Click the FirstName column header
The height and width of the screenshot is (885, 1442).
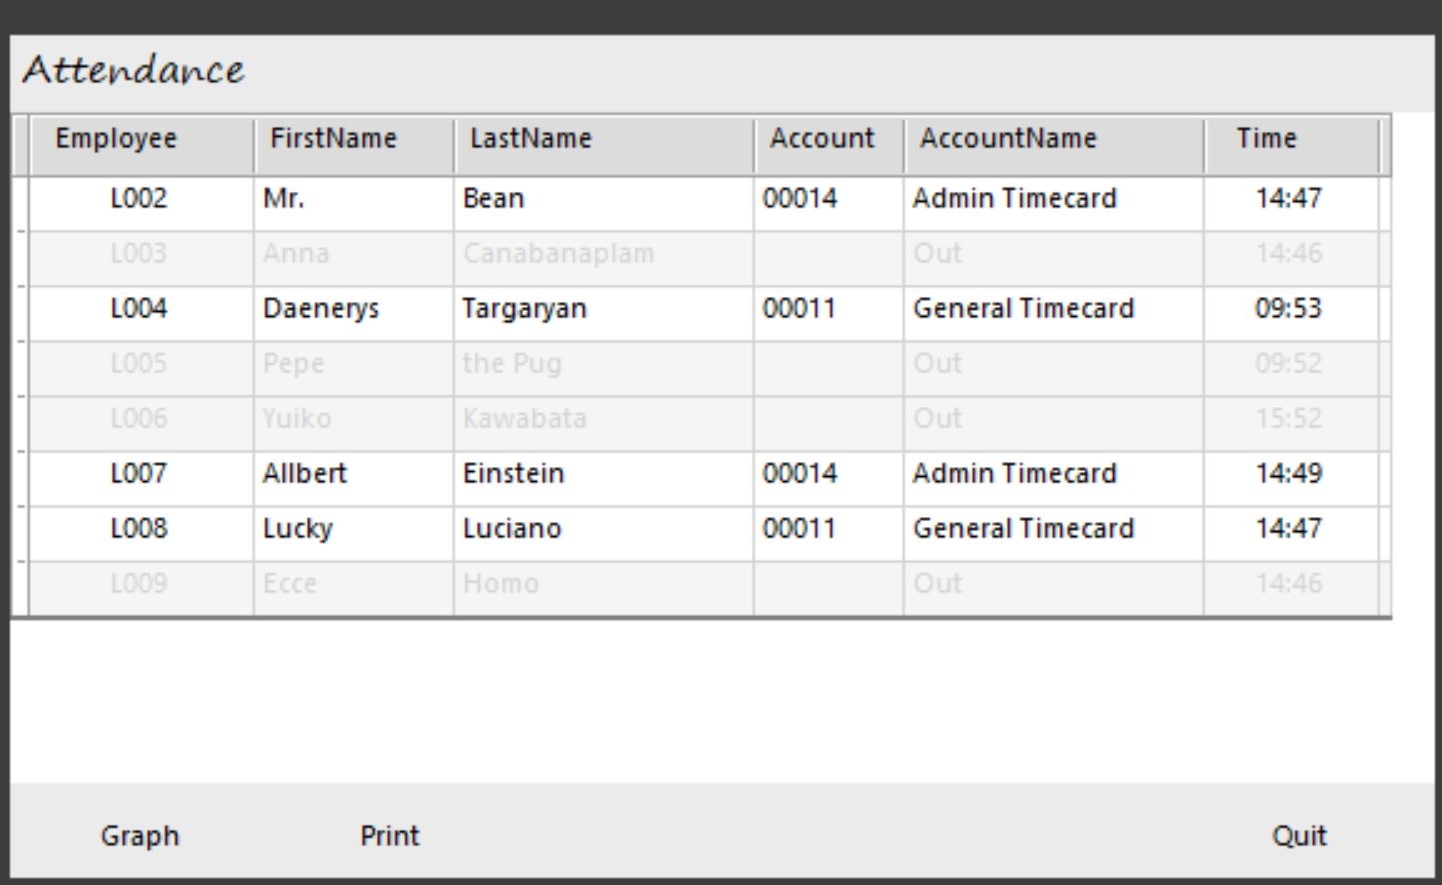tap(333, 139)
